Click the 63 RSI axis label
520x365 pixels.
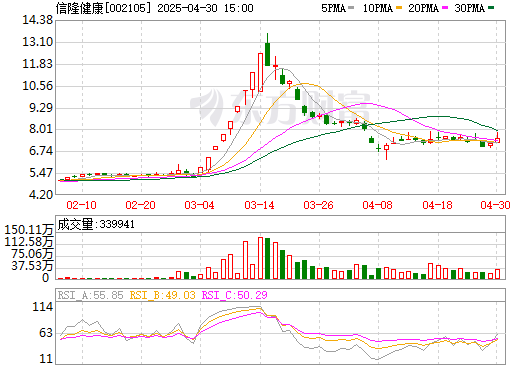point(46,333)
